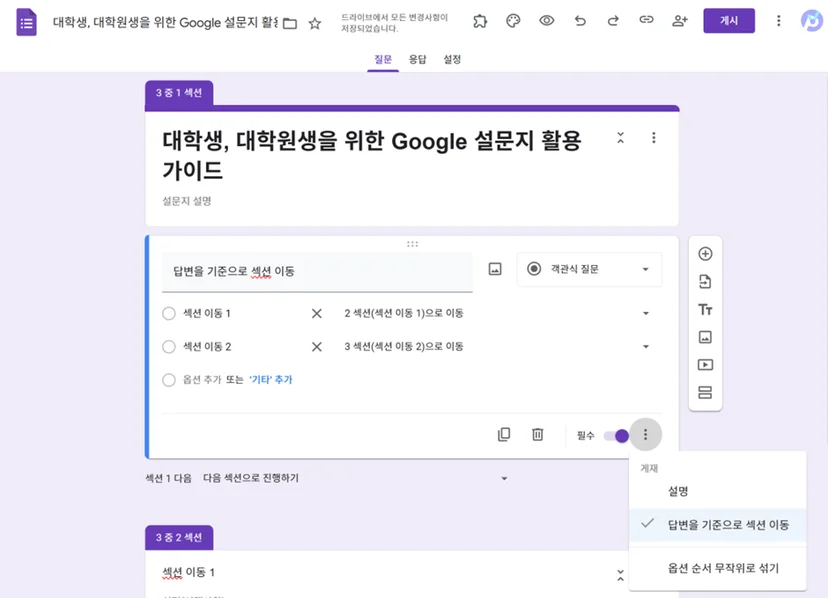Click the redo arrow
Image resolution: width=828 pixels, height=598 pixels.
[x=613, y=21]
